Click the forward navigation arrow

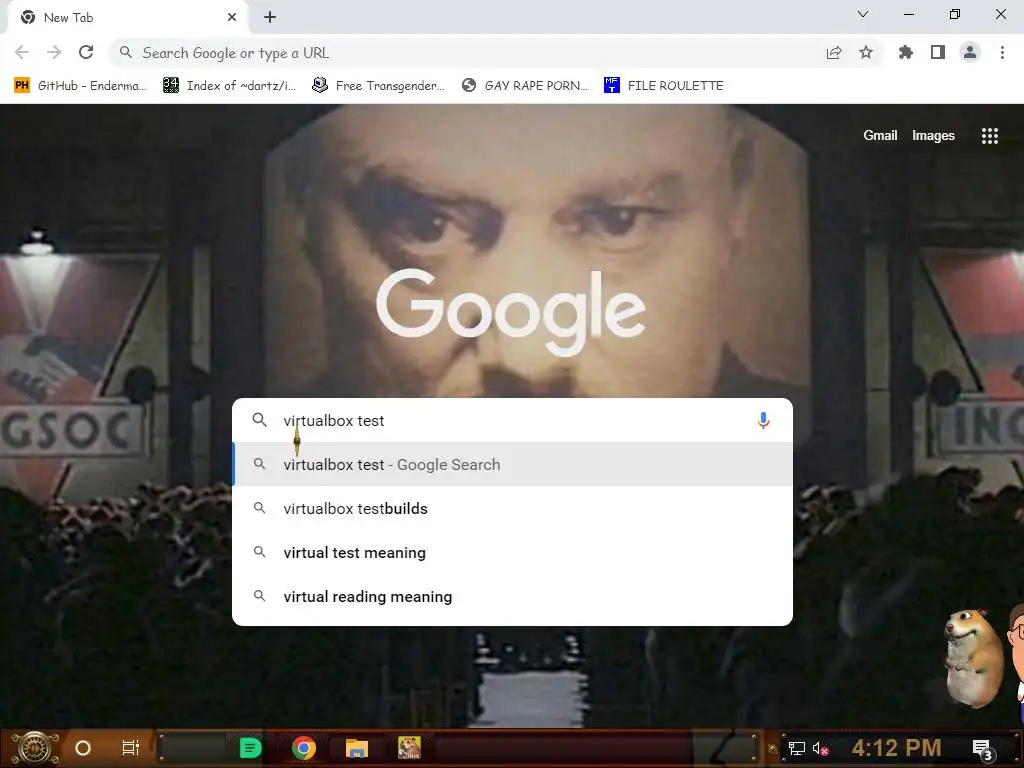point(54,52)
